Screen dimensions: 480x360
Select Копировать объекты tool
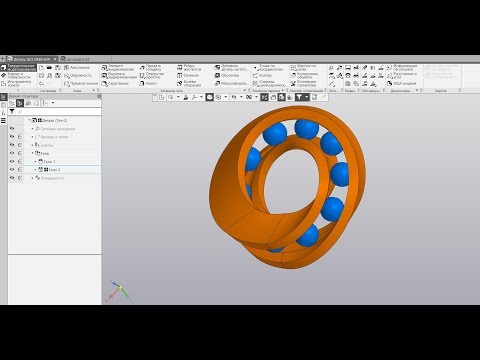pyautogui.click(x=305, y=76)
